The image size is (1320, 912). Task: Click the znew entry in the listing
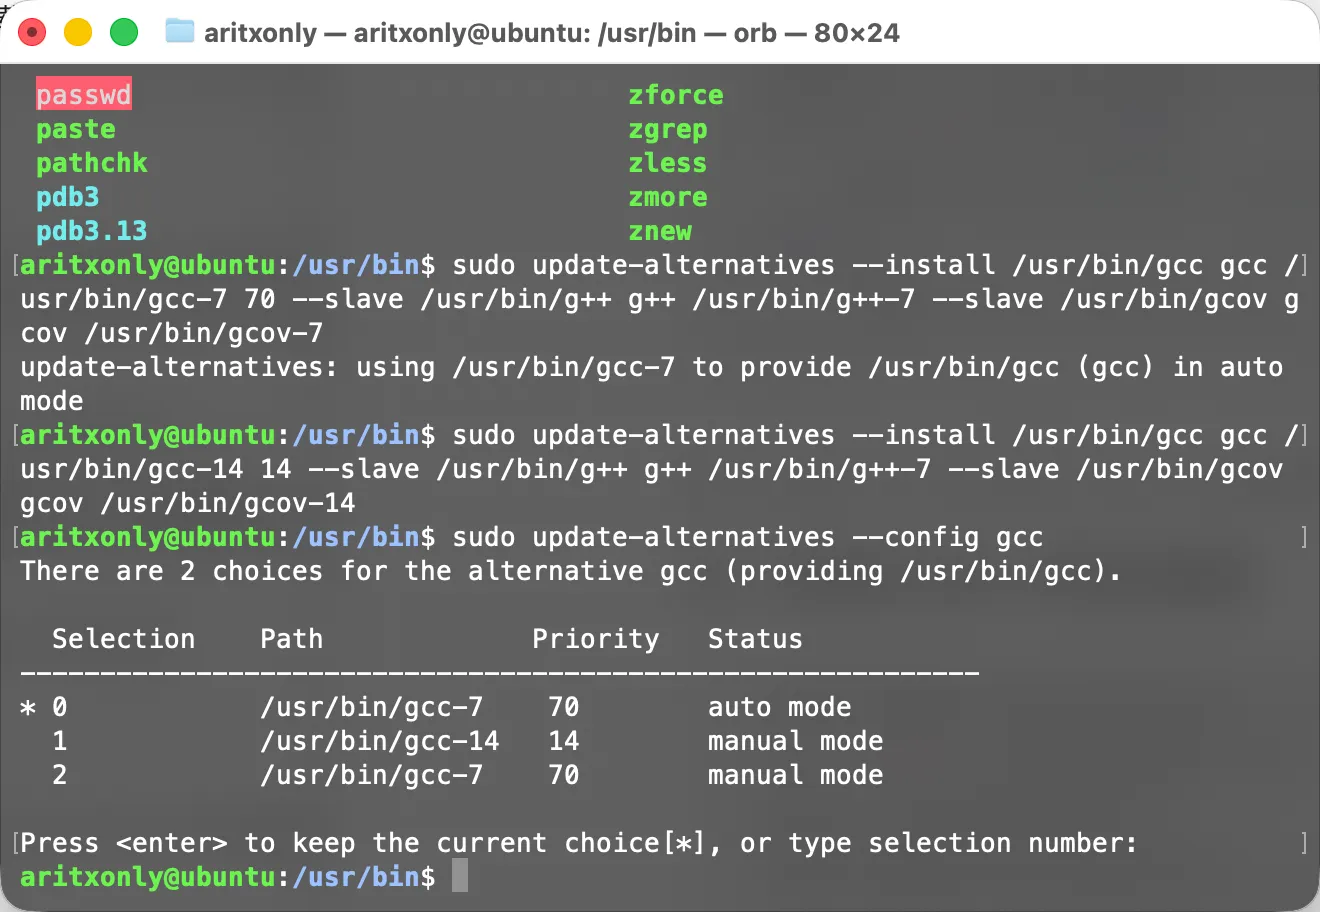coord(660,231)
